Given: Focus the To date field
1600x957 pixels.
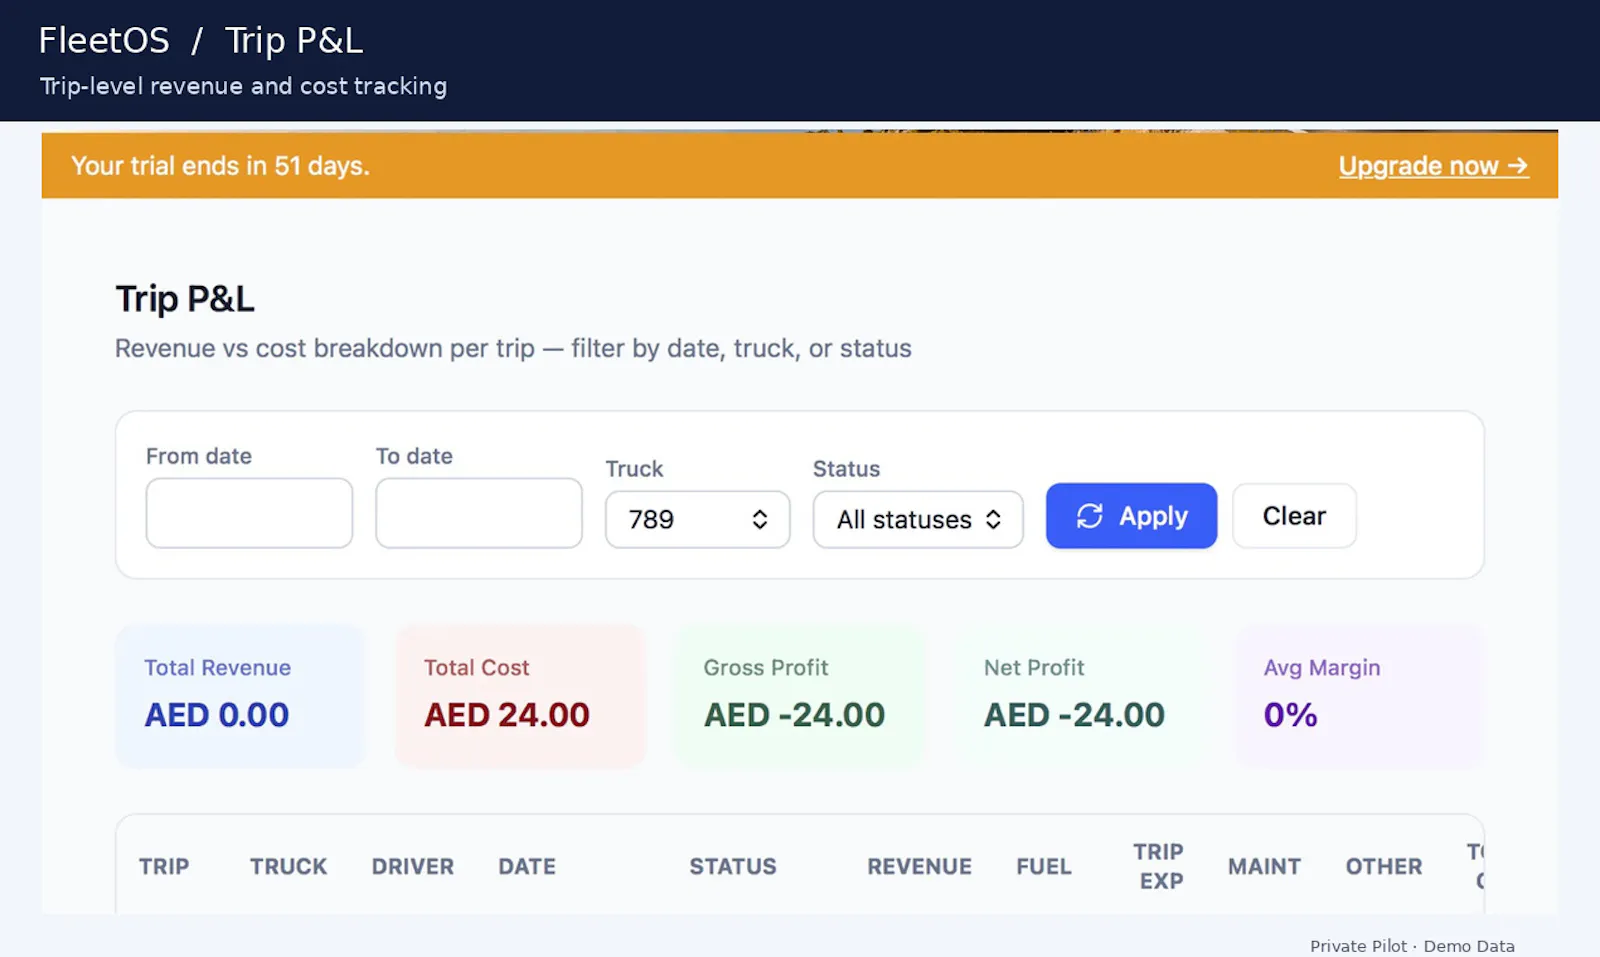Looking at the screenshot, I should tap(479, 513).
